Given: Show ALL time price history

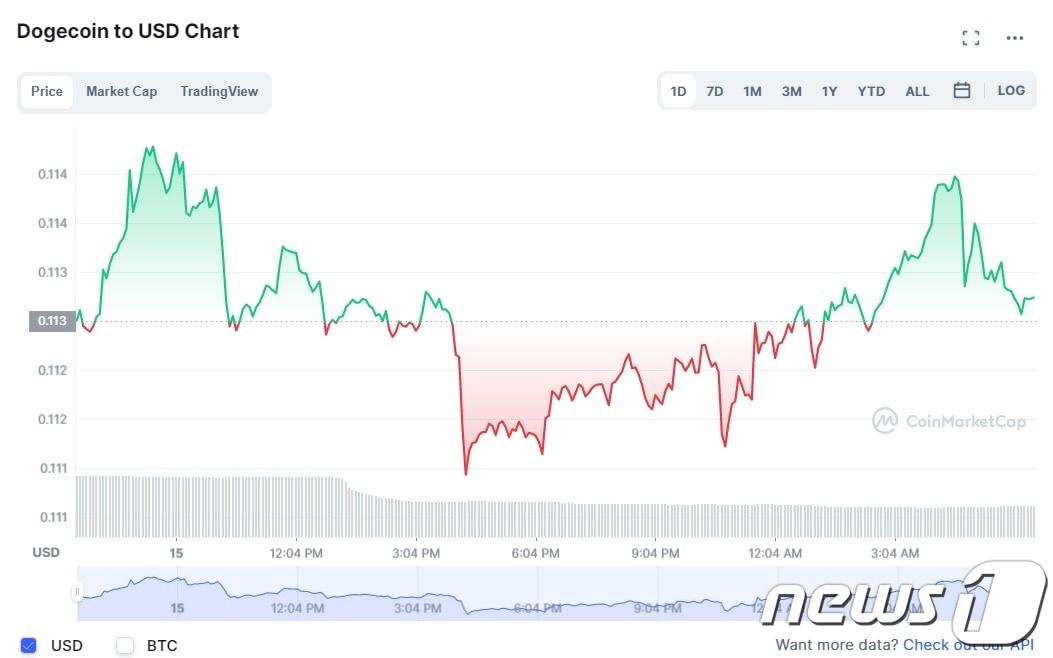Looking at the screenshot, I should click(917, 91).
